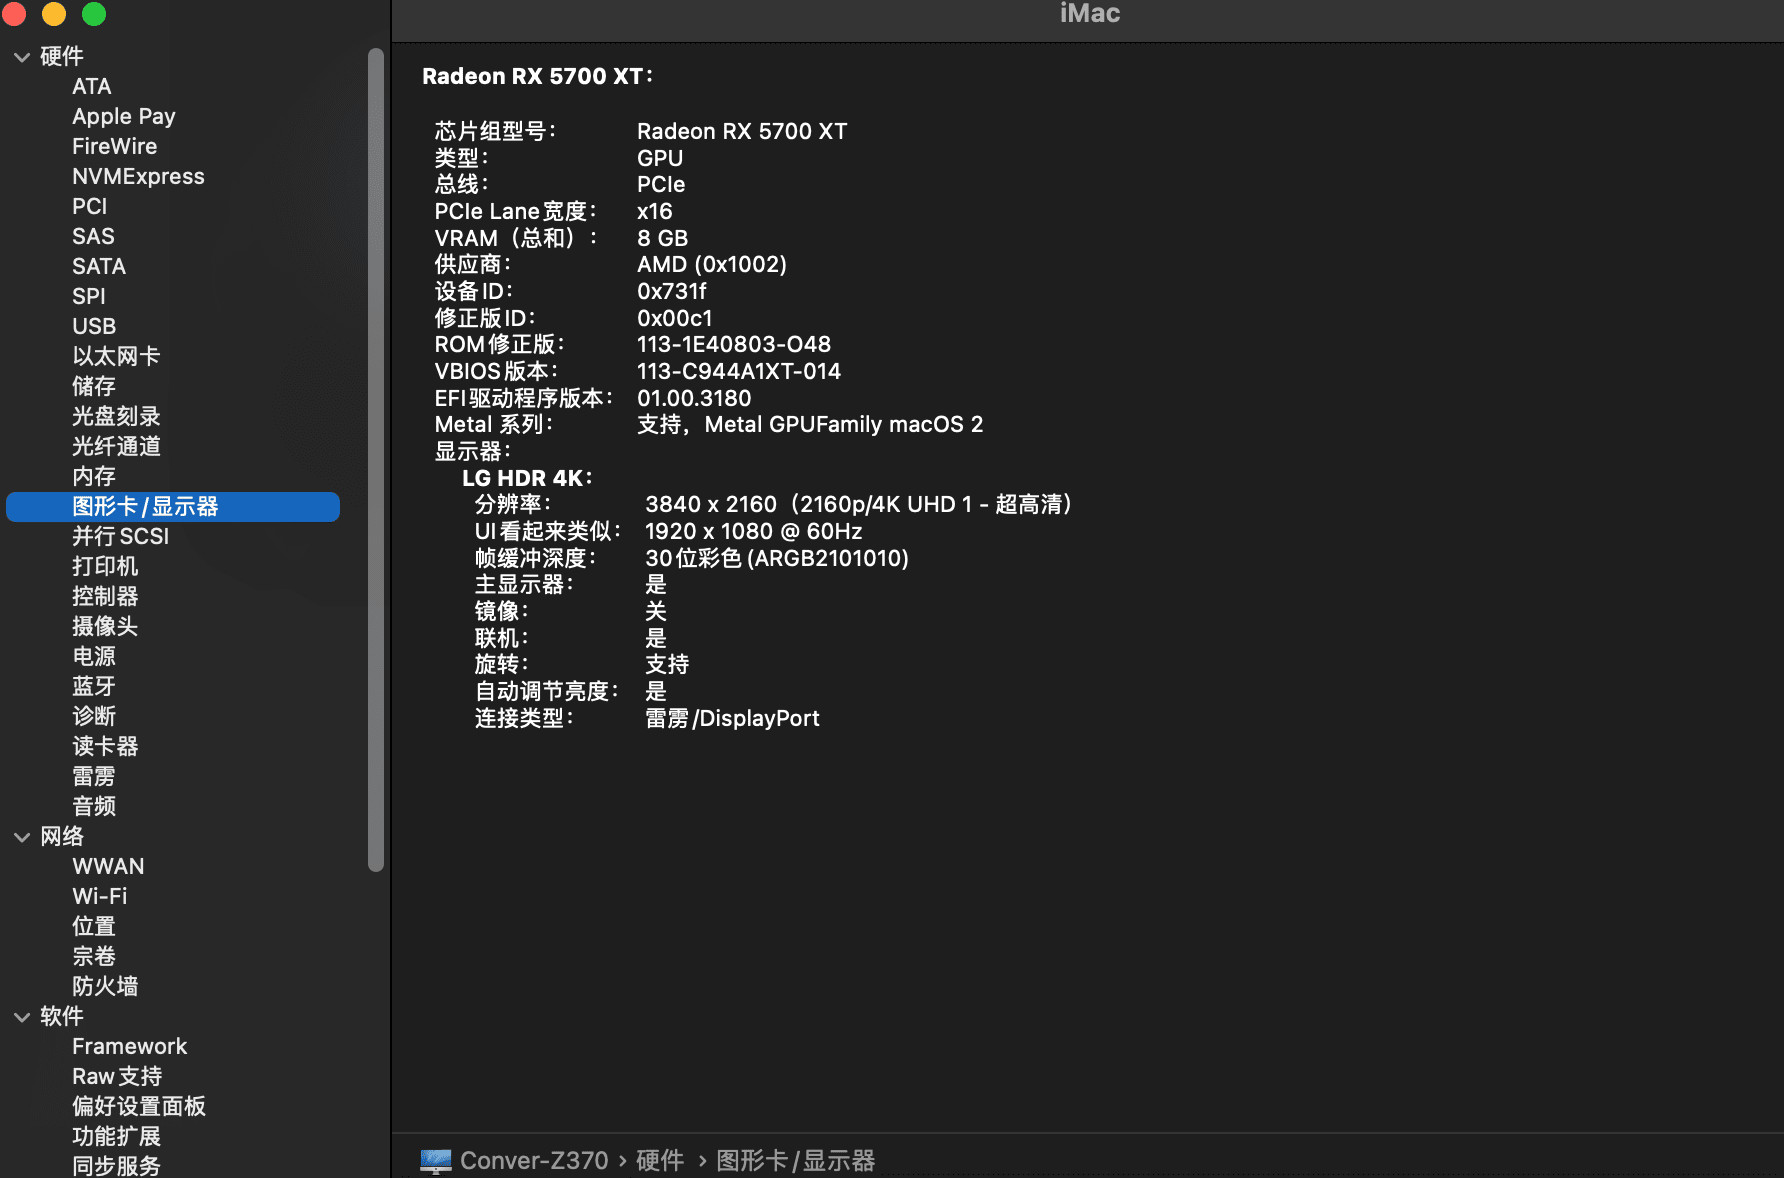The image size is (1784, 1178).
Task: Click the green zoom window button
Action: [94, 14]
